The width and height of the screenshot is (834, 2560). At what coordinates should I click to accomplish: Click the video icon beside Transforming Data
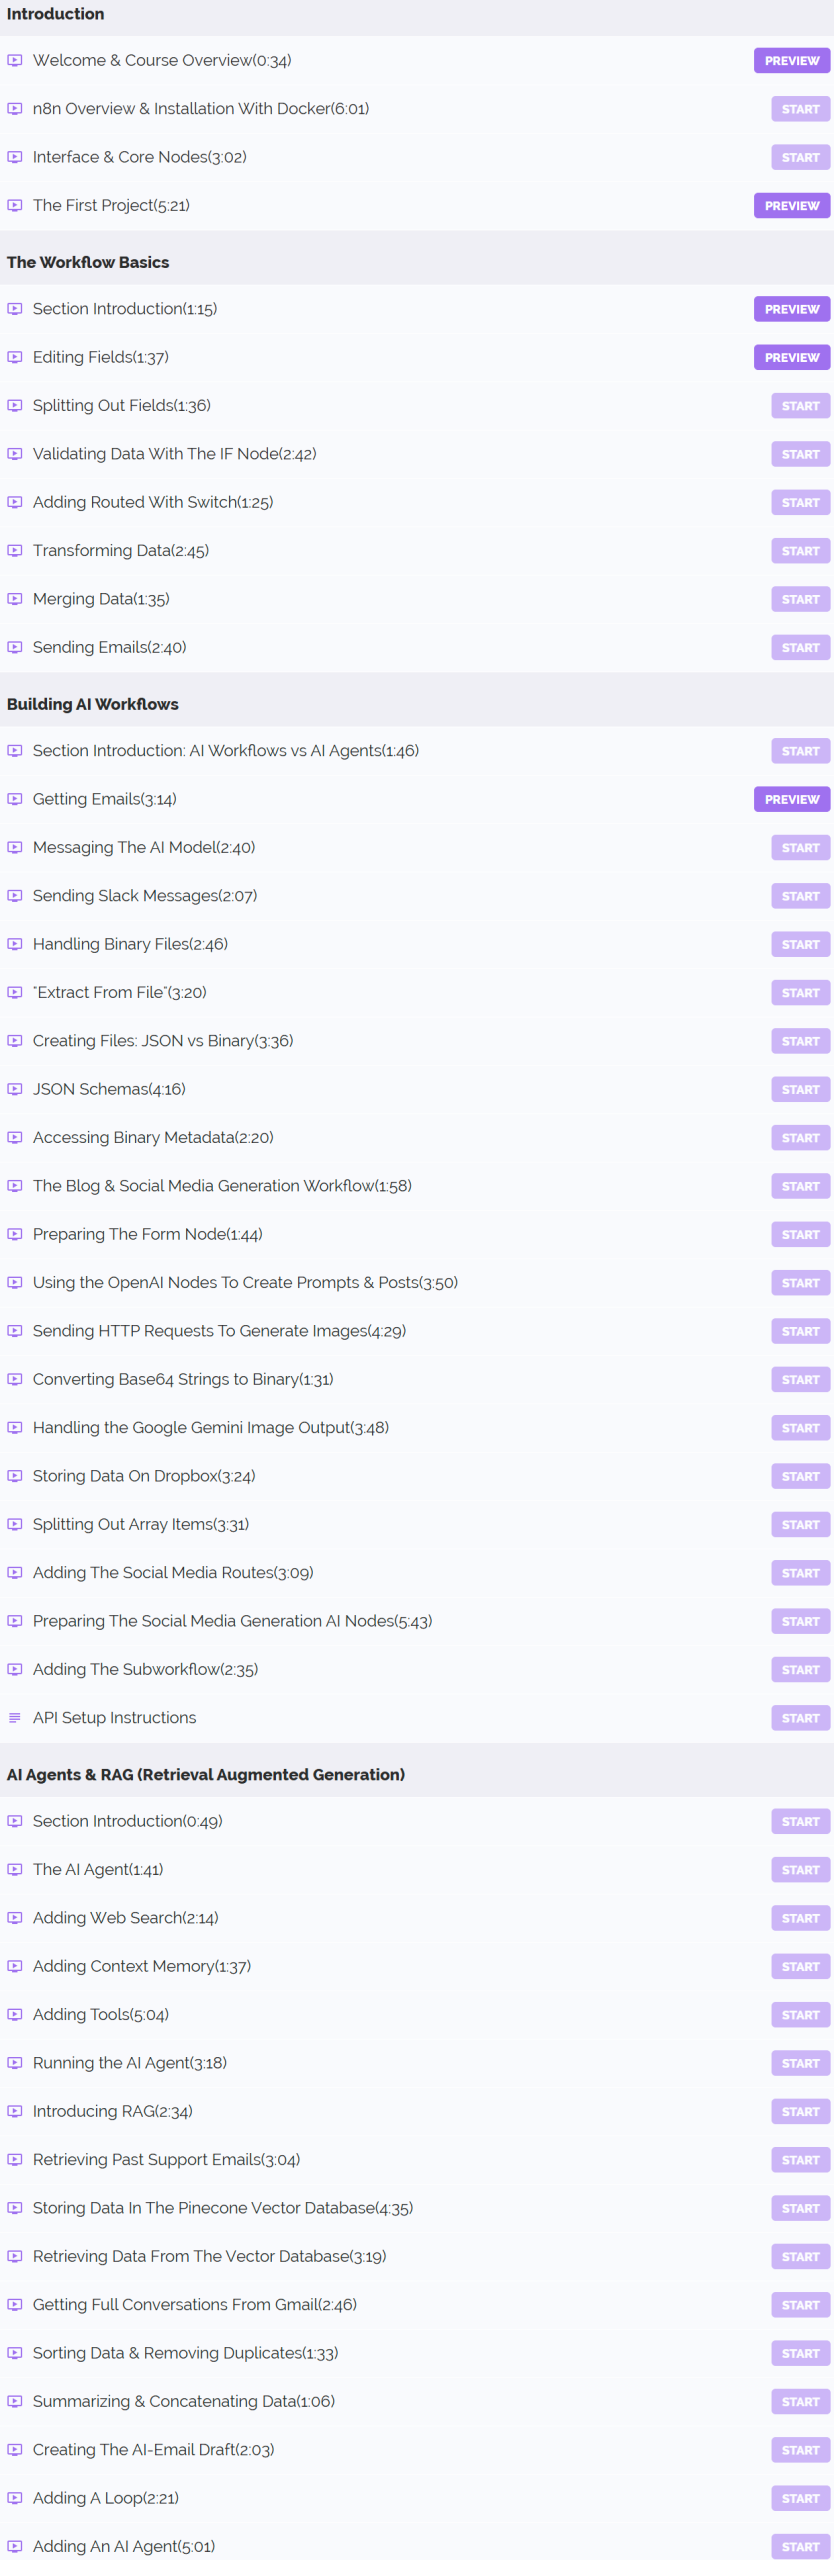15,552
